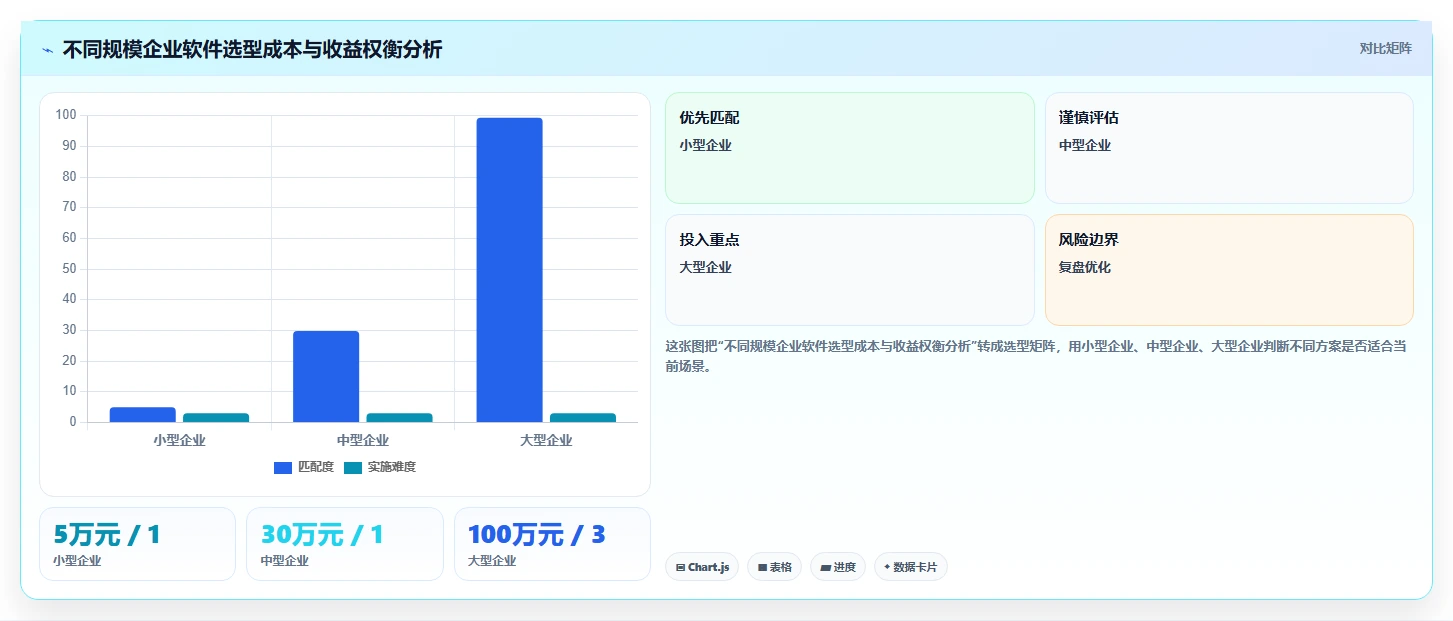Click the 大型企业 x-axis label

tap(546, 440)
